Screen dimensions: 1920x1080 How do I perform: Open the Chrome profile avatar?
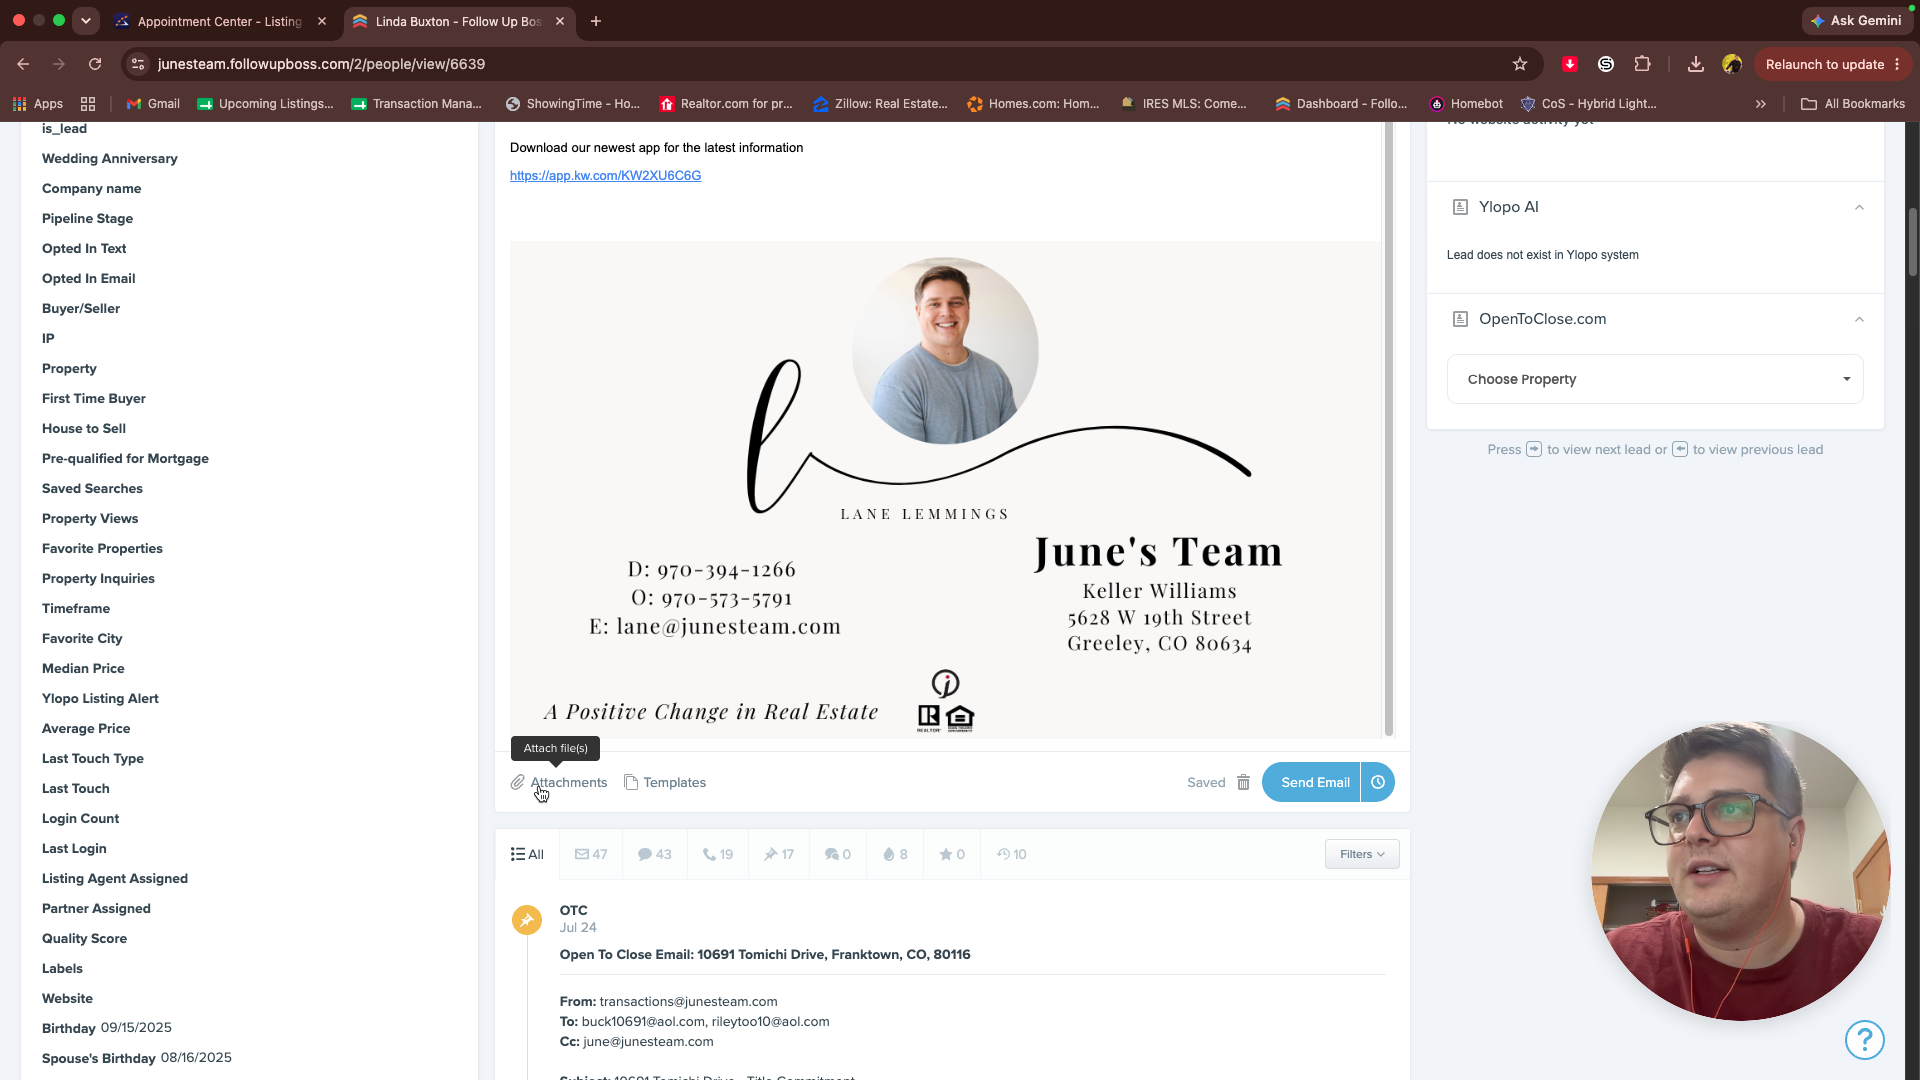coord(1732,64)
